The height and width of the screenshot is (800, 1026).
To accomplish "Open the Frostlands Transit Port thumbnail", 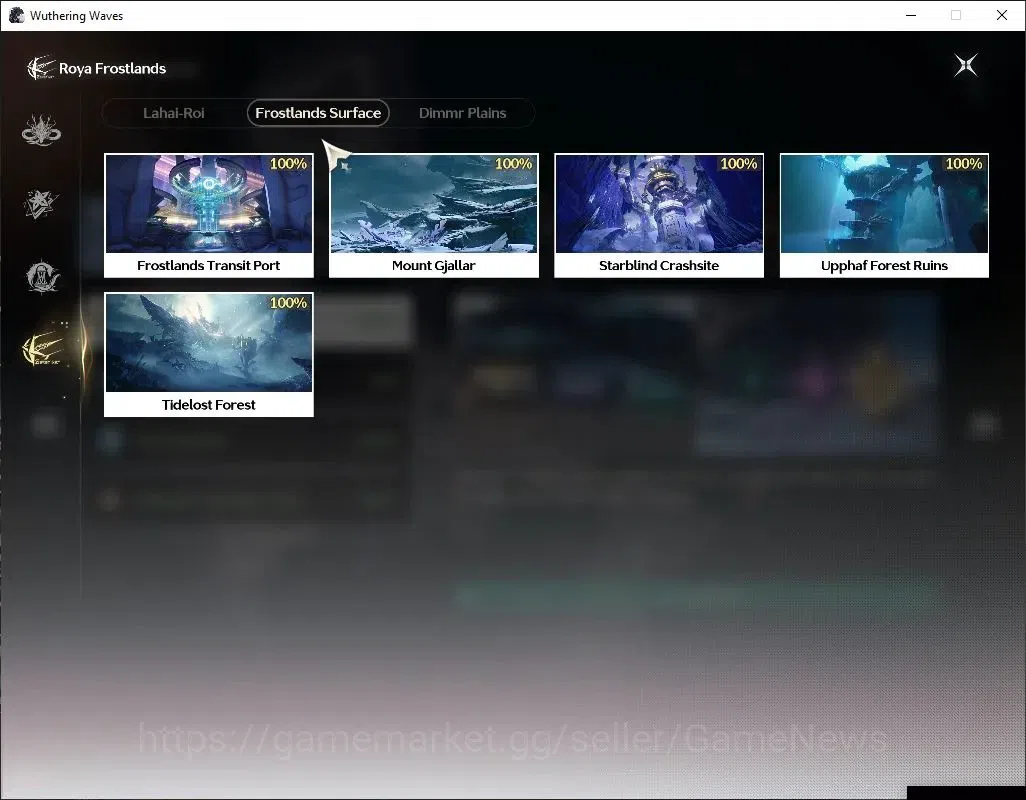I will (209, 203).
